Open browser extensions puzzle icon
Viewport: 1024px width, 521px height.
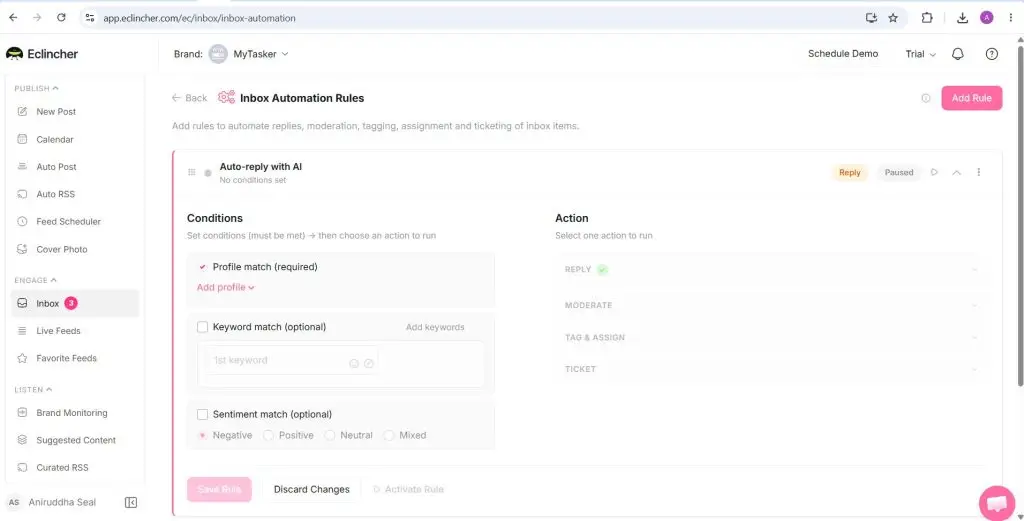927,18
